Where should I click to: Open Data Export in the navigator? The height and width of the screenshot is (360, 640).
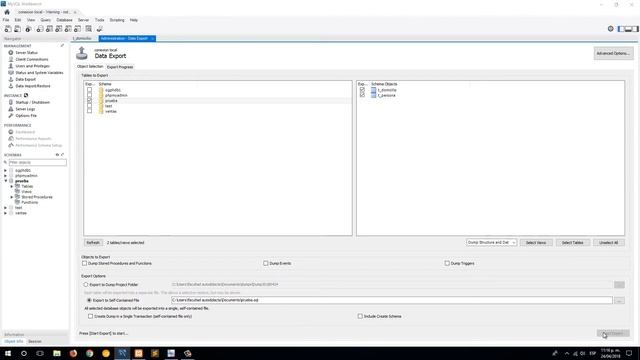[26, 79]
